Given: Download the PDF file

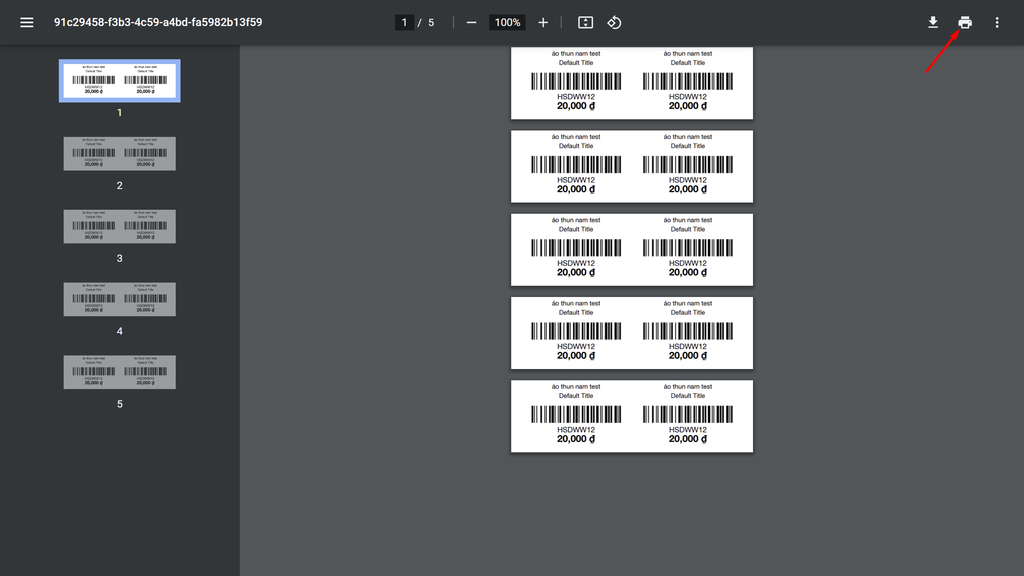Looking at the screenshot, I should 933,22.
